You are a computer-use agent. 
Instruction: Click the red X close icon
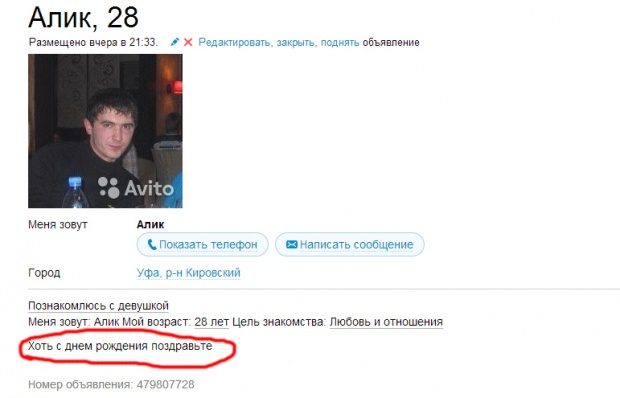[x=188, y=42]
